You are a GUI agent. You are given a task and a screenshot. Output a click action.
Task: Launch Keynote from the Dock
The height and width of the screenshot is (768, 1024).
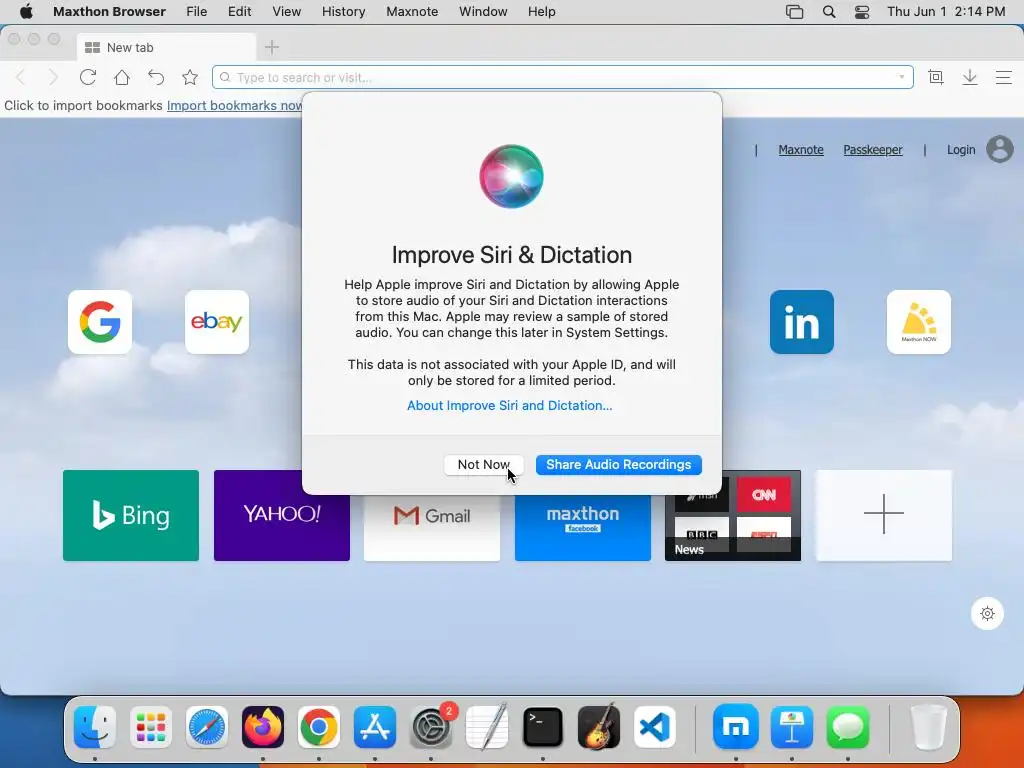coord(792,727)
